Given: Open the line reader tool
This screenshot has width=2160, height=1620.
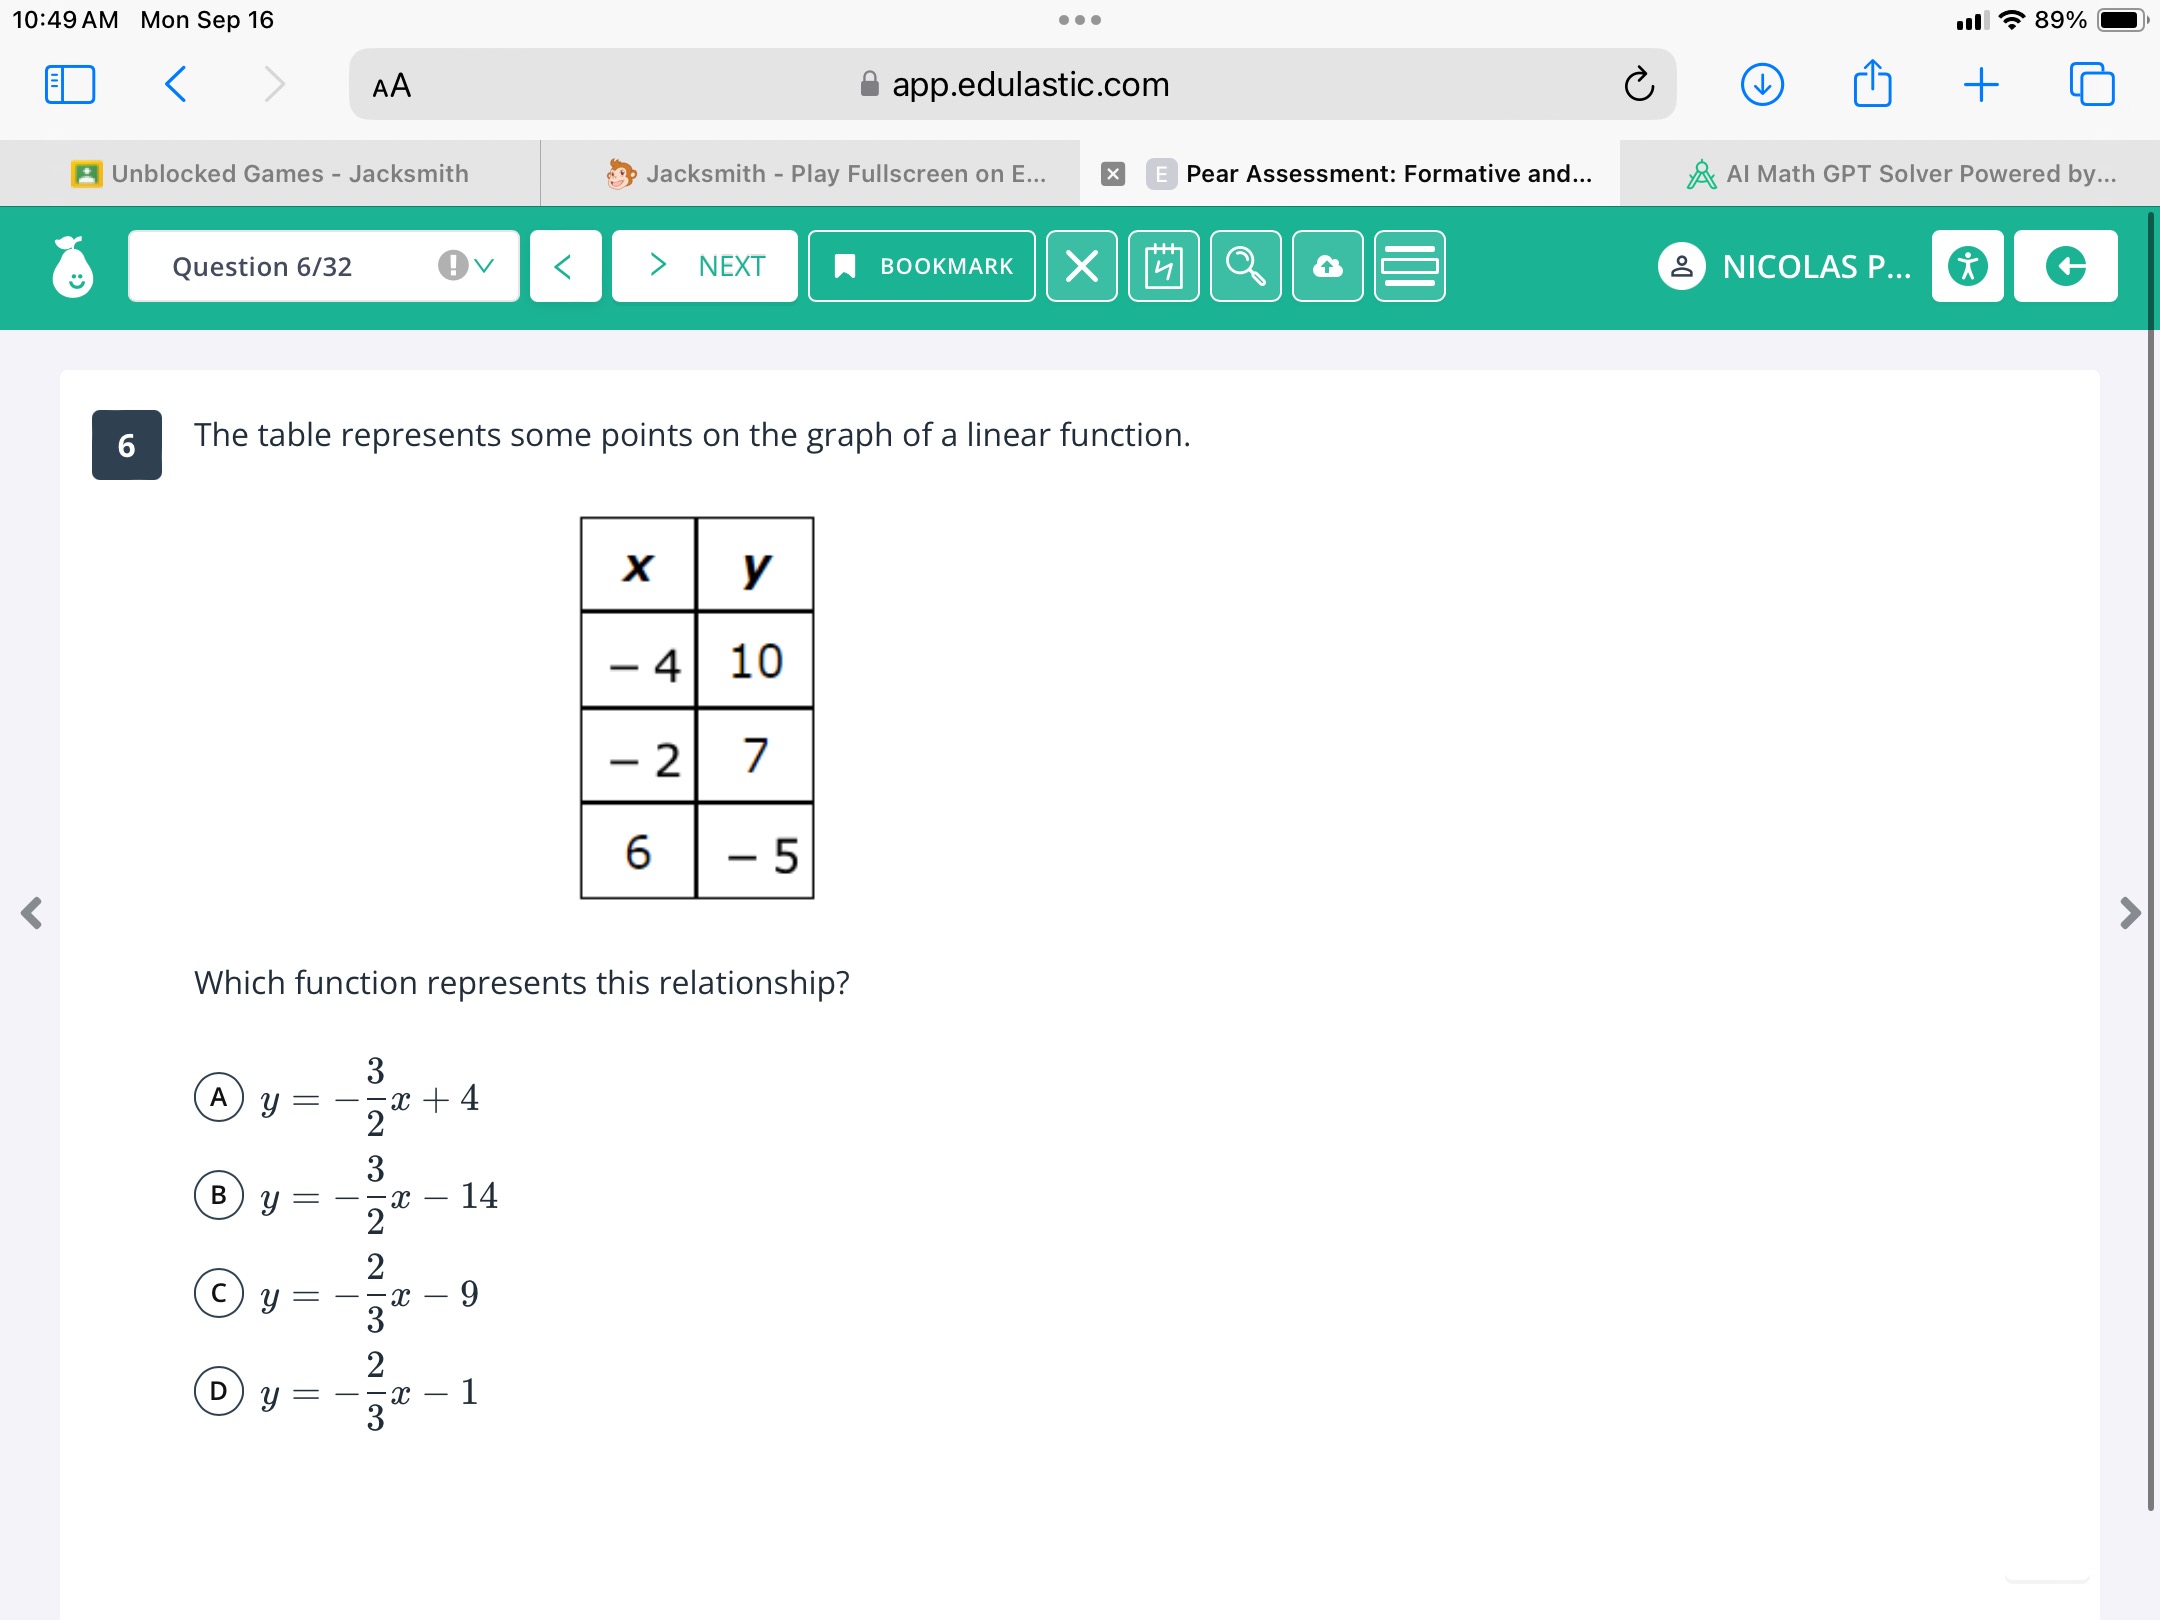Looking at the screenshot, I should click(x=1409, y=266).
